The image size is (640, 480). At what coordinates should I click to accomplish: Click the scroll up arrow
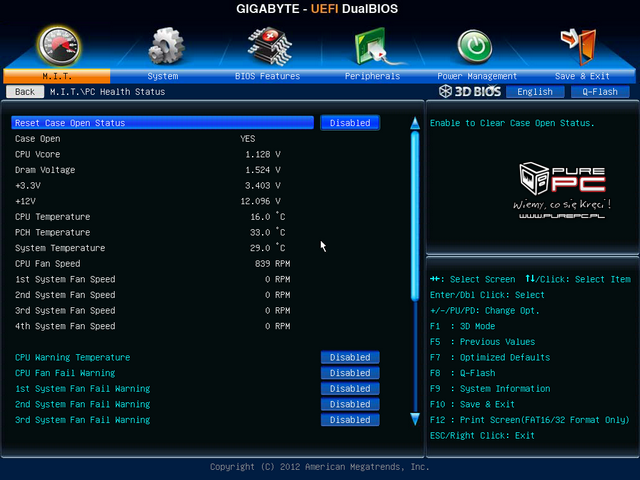click(415, 123)
